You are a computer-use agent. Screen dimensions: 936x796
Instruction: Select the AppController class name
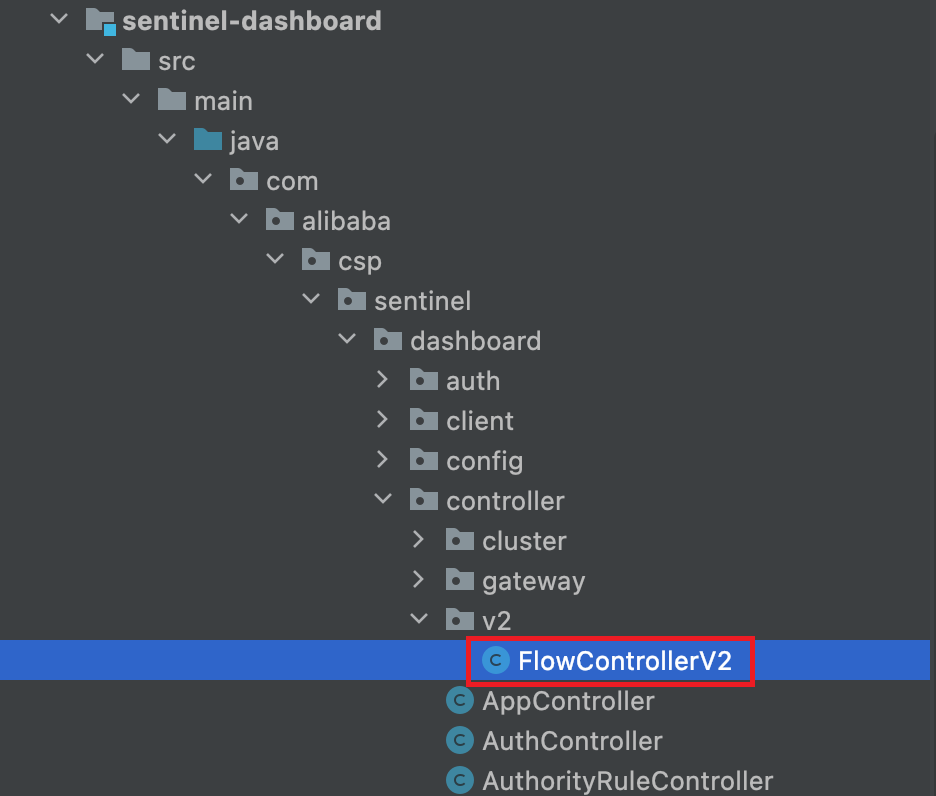click(x=568, y=701)
